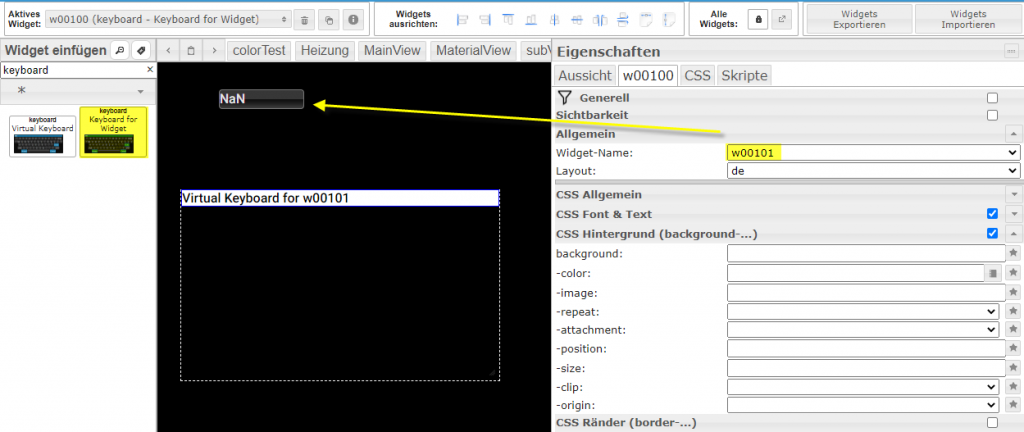This screenshot has width=1024, height=432.
Task: Click the filter funnel icon next to Generell
Action: [x=565, y=98]
